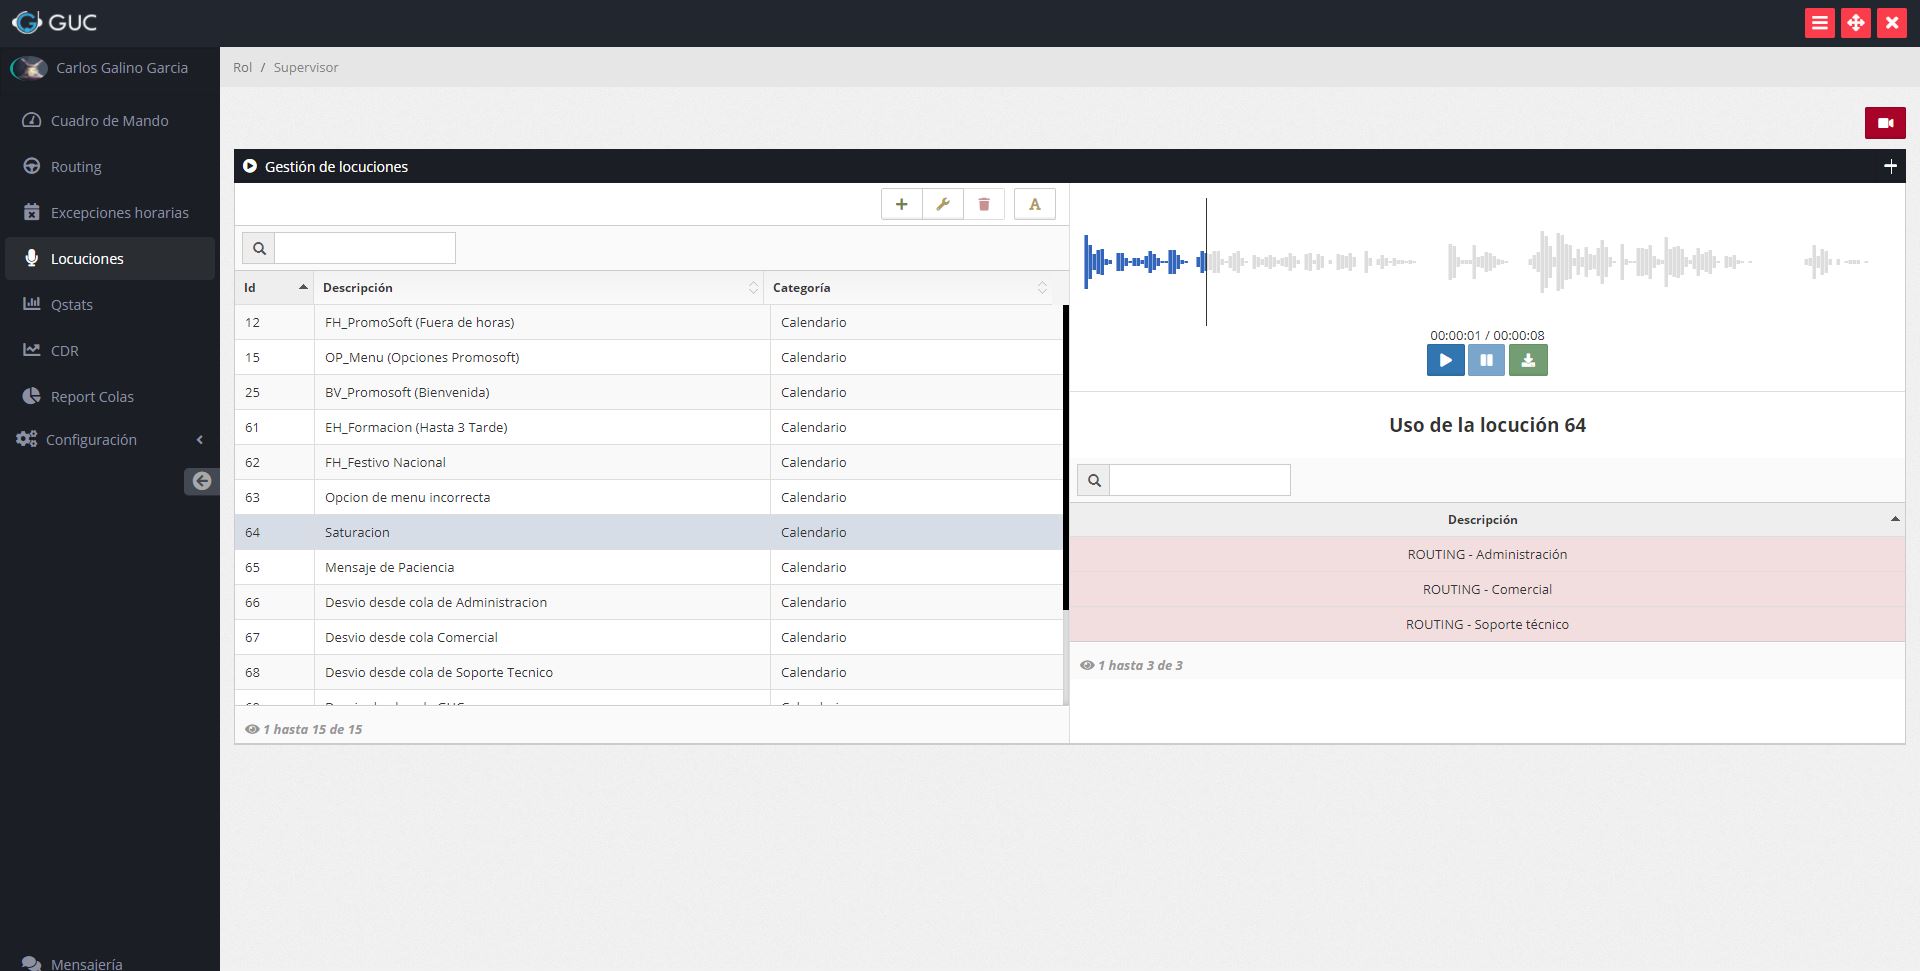1920x971 pixels.
Task: Edit locución using the wrench button
Action: (942, 204)
